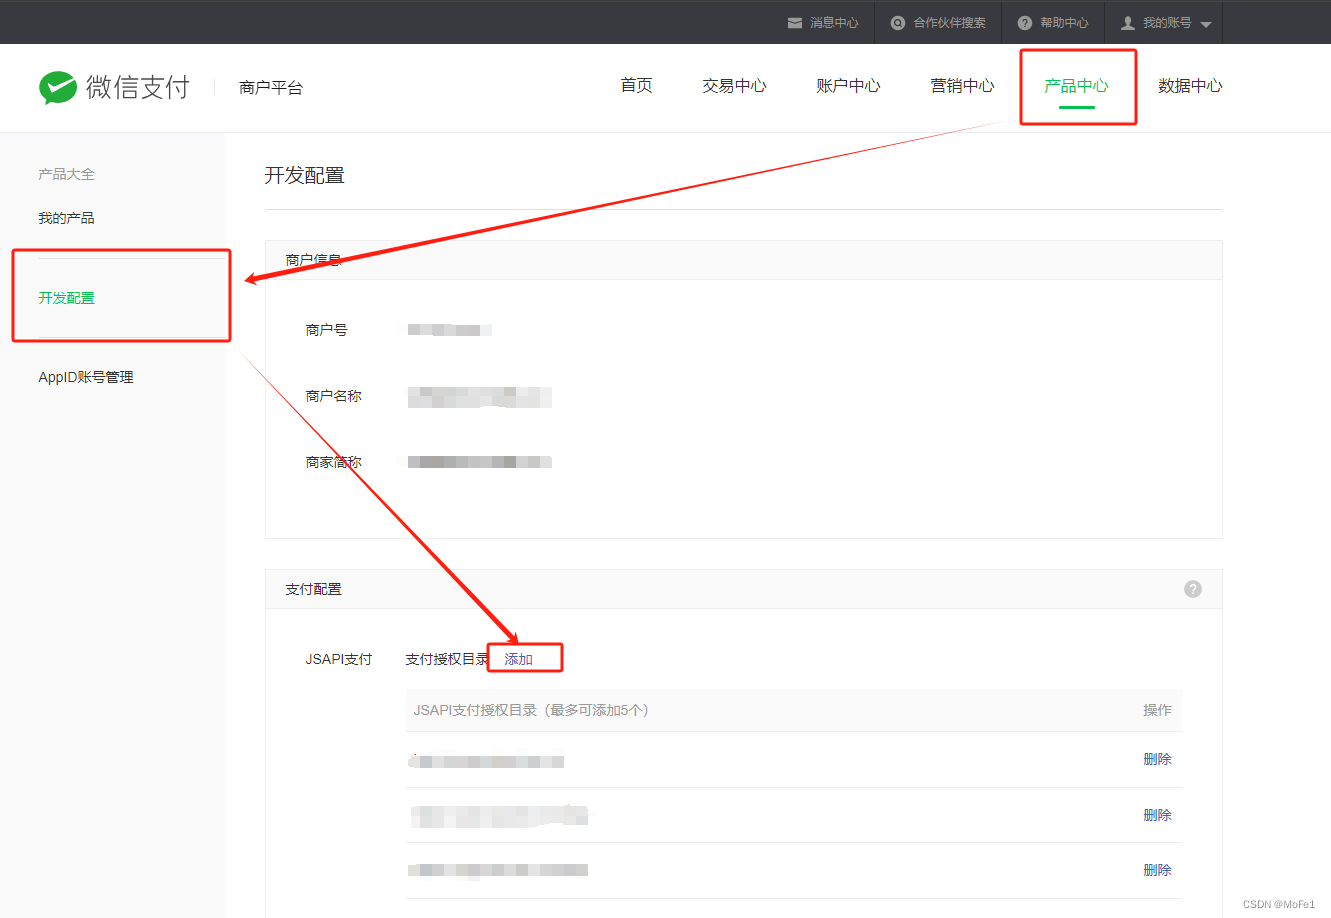Click the user icon beside 我的账号
Viewport: 1331px width, 918px height.
pos(1128,22)
